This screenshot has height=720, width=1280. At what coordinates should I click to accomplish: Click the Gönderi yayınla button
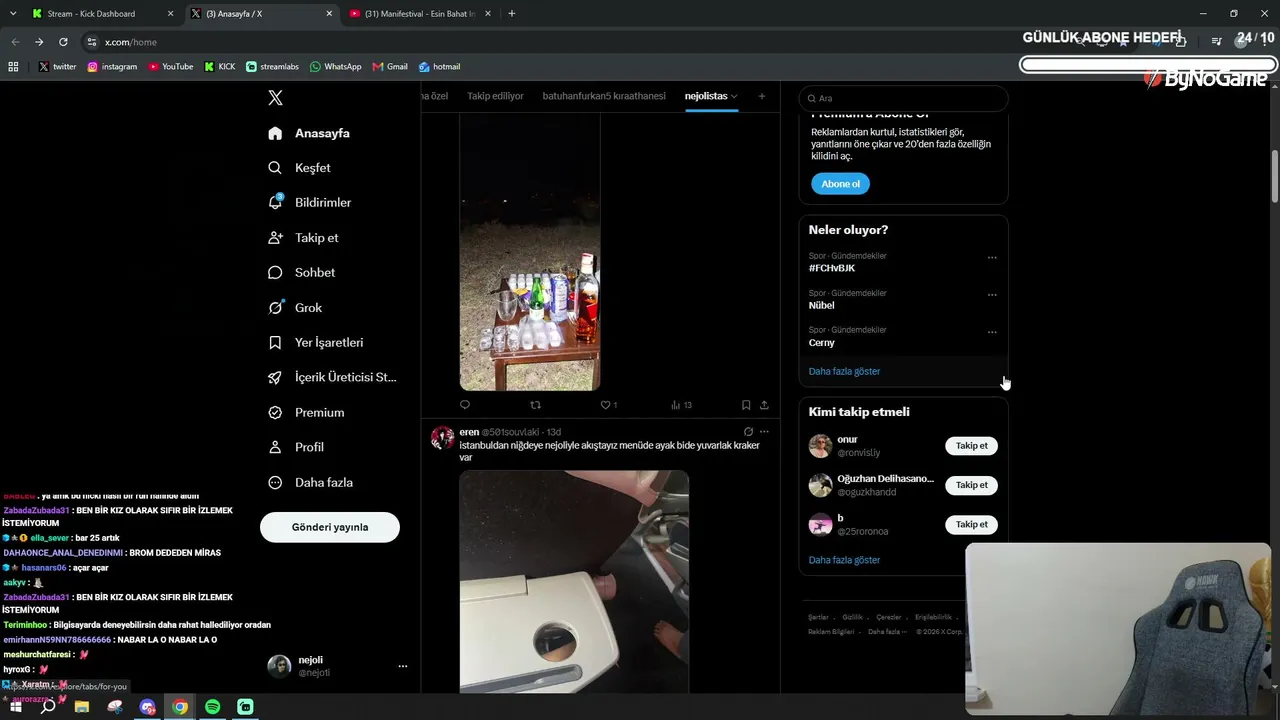[330, 527]
